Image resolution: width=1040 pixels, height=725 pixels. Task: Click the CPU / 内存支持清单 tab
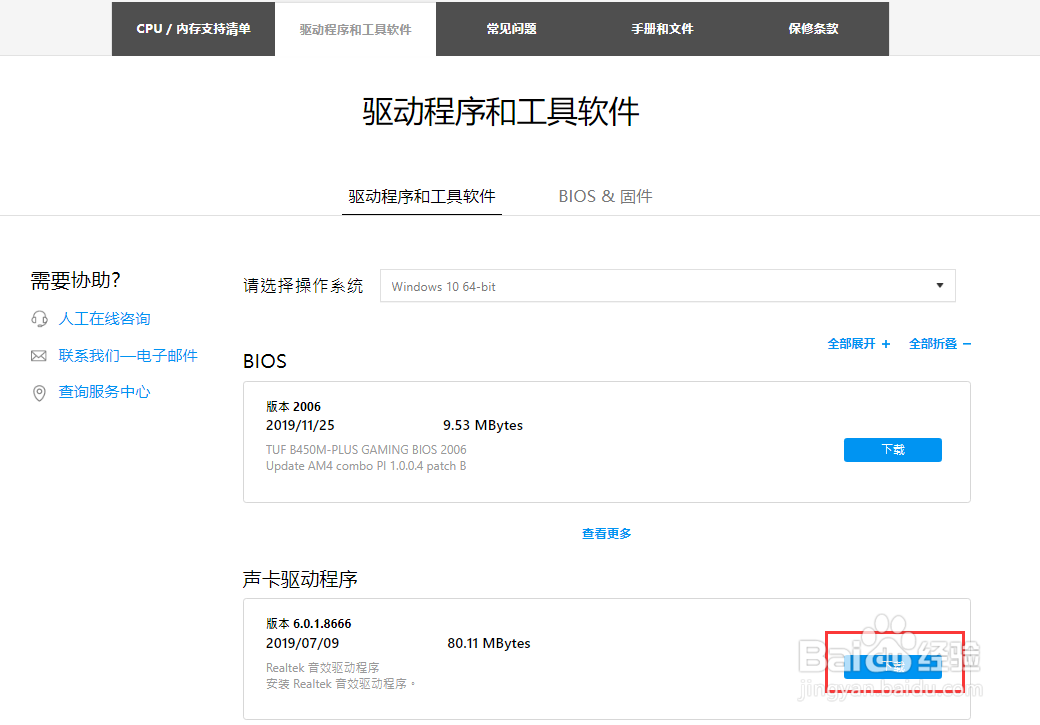(x=193, y=28)
